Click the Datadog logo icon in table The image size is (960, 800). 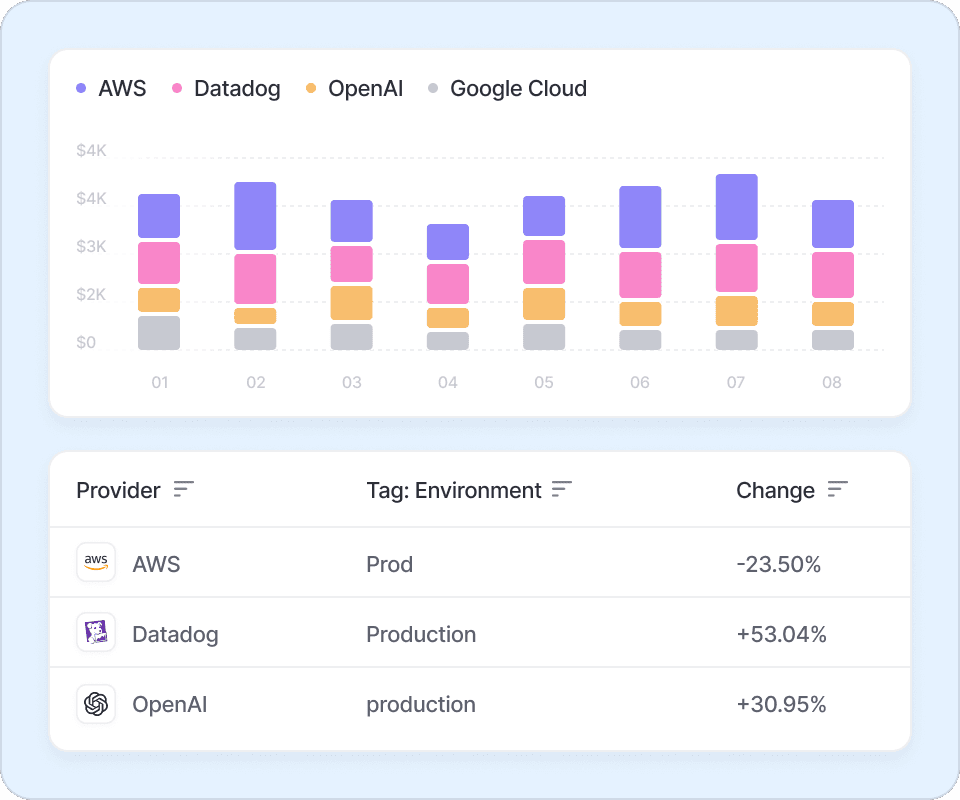[96, 633]
